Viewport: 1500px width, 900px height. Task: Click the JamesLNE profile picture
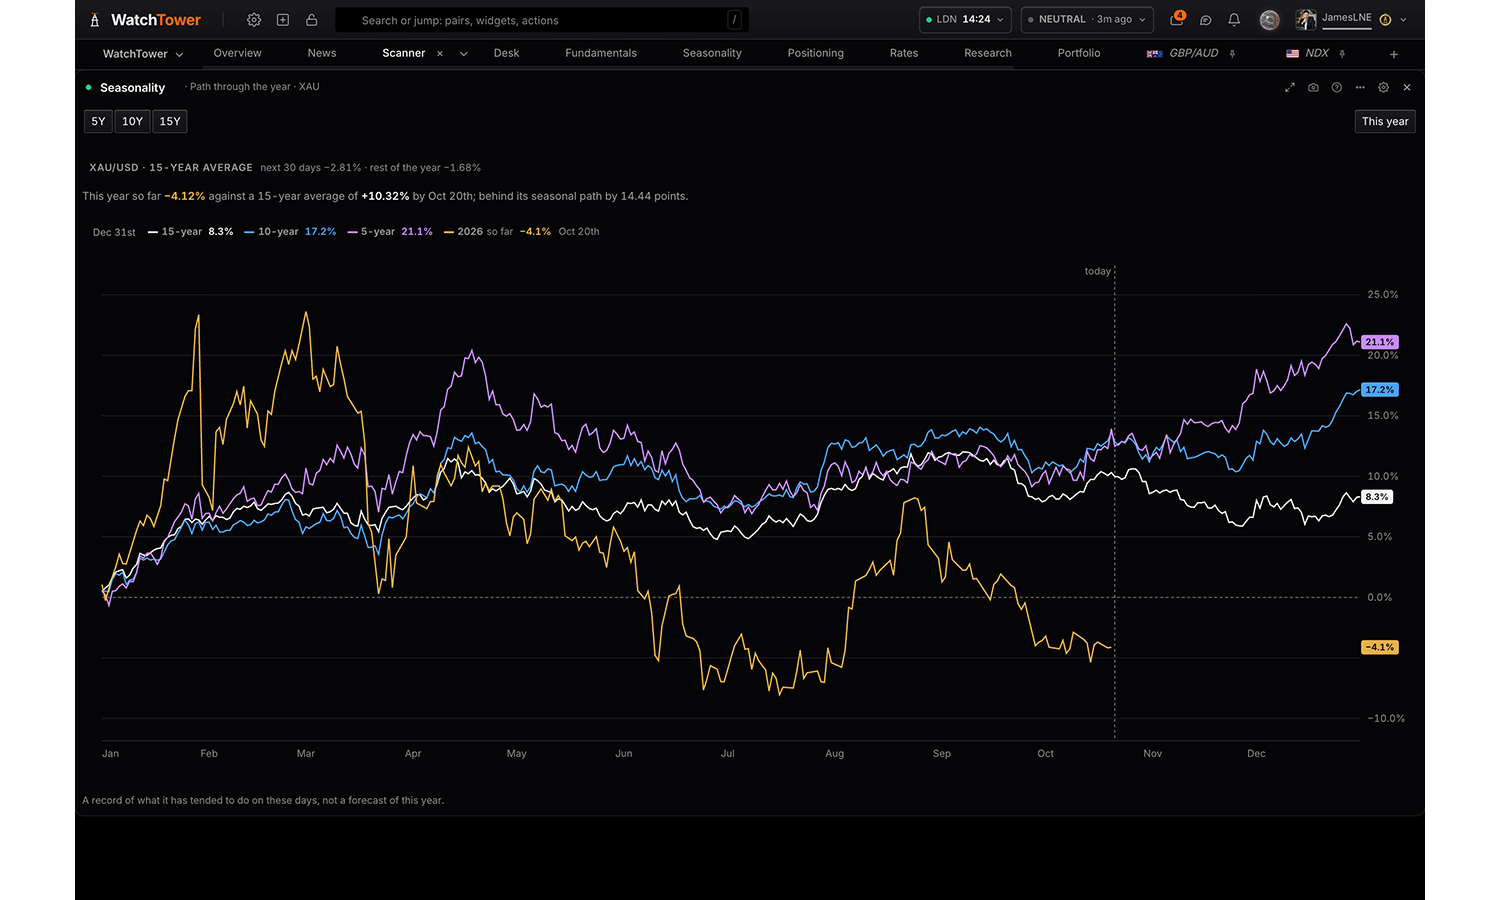[1306, 20]
